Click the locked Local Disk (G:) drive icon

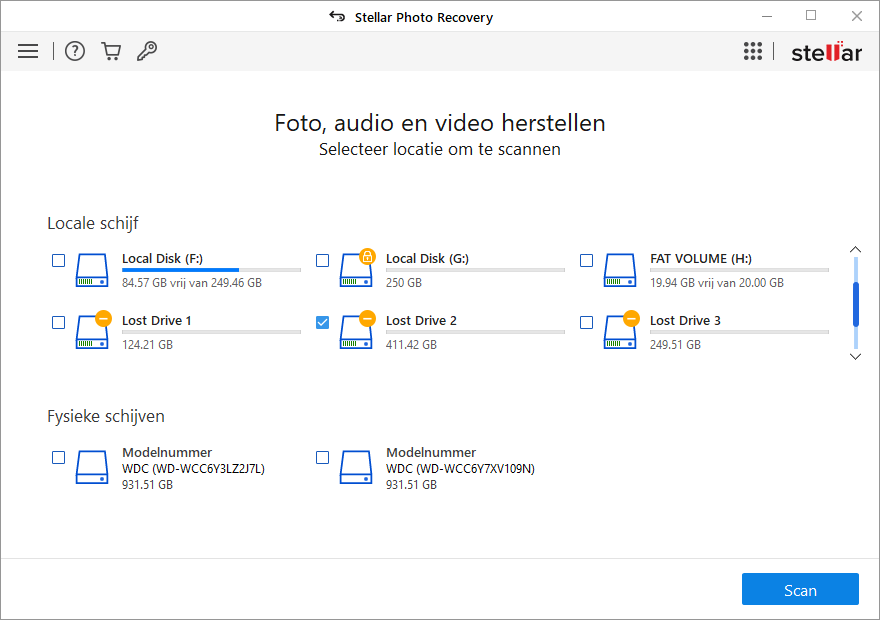click(357, 268)
